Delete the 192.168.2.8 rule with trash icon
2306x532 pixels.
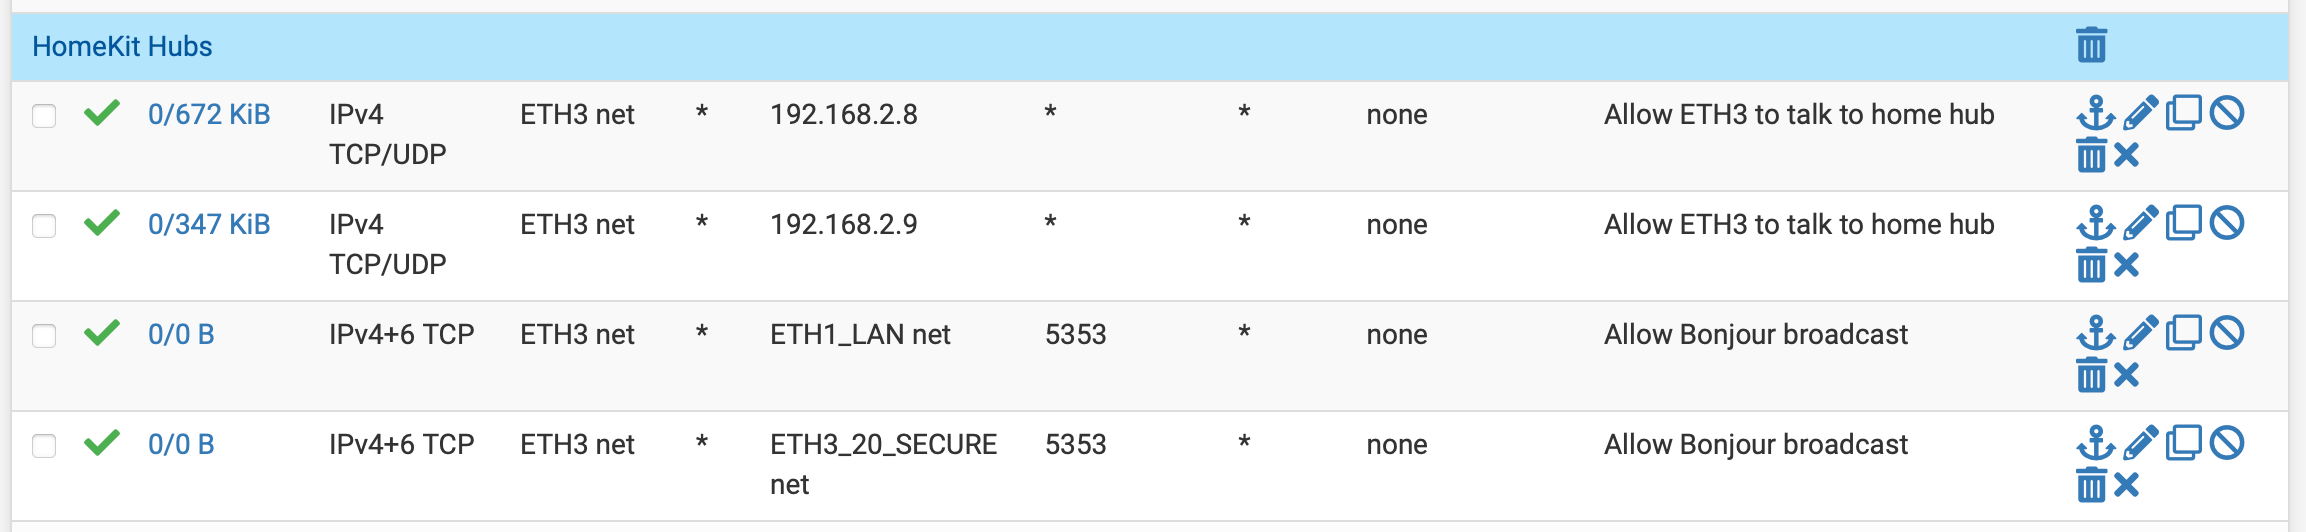2091,157
